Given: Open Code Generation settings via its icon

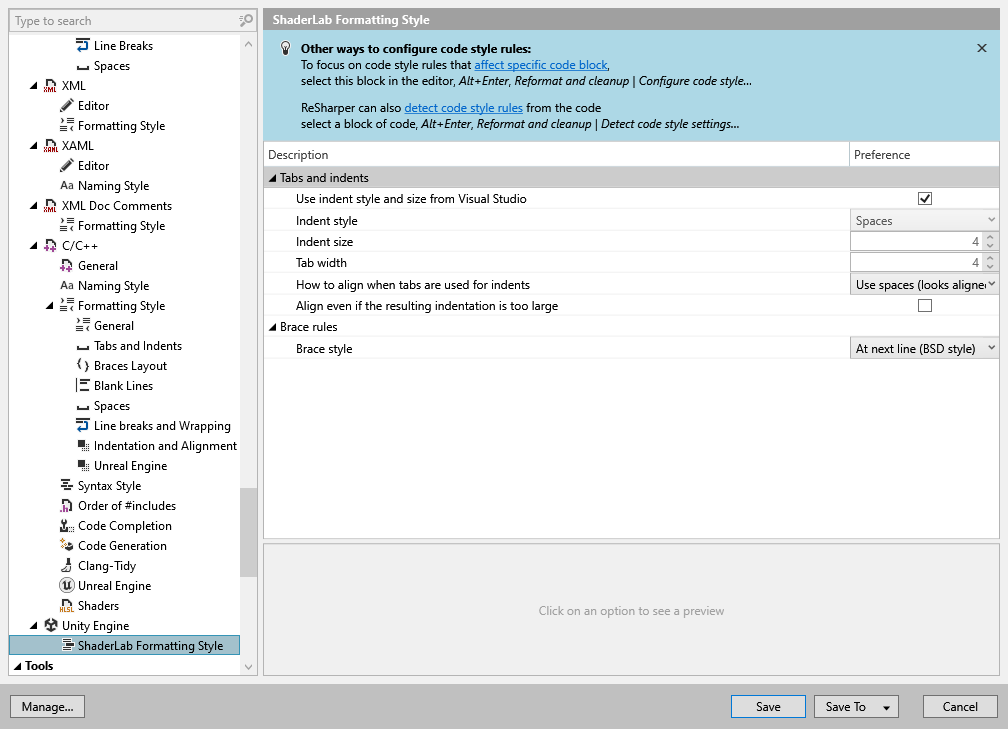Looking at the screenshot, I should click(66, 545).
